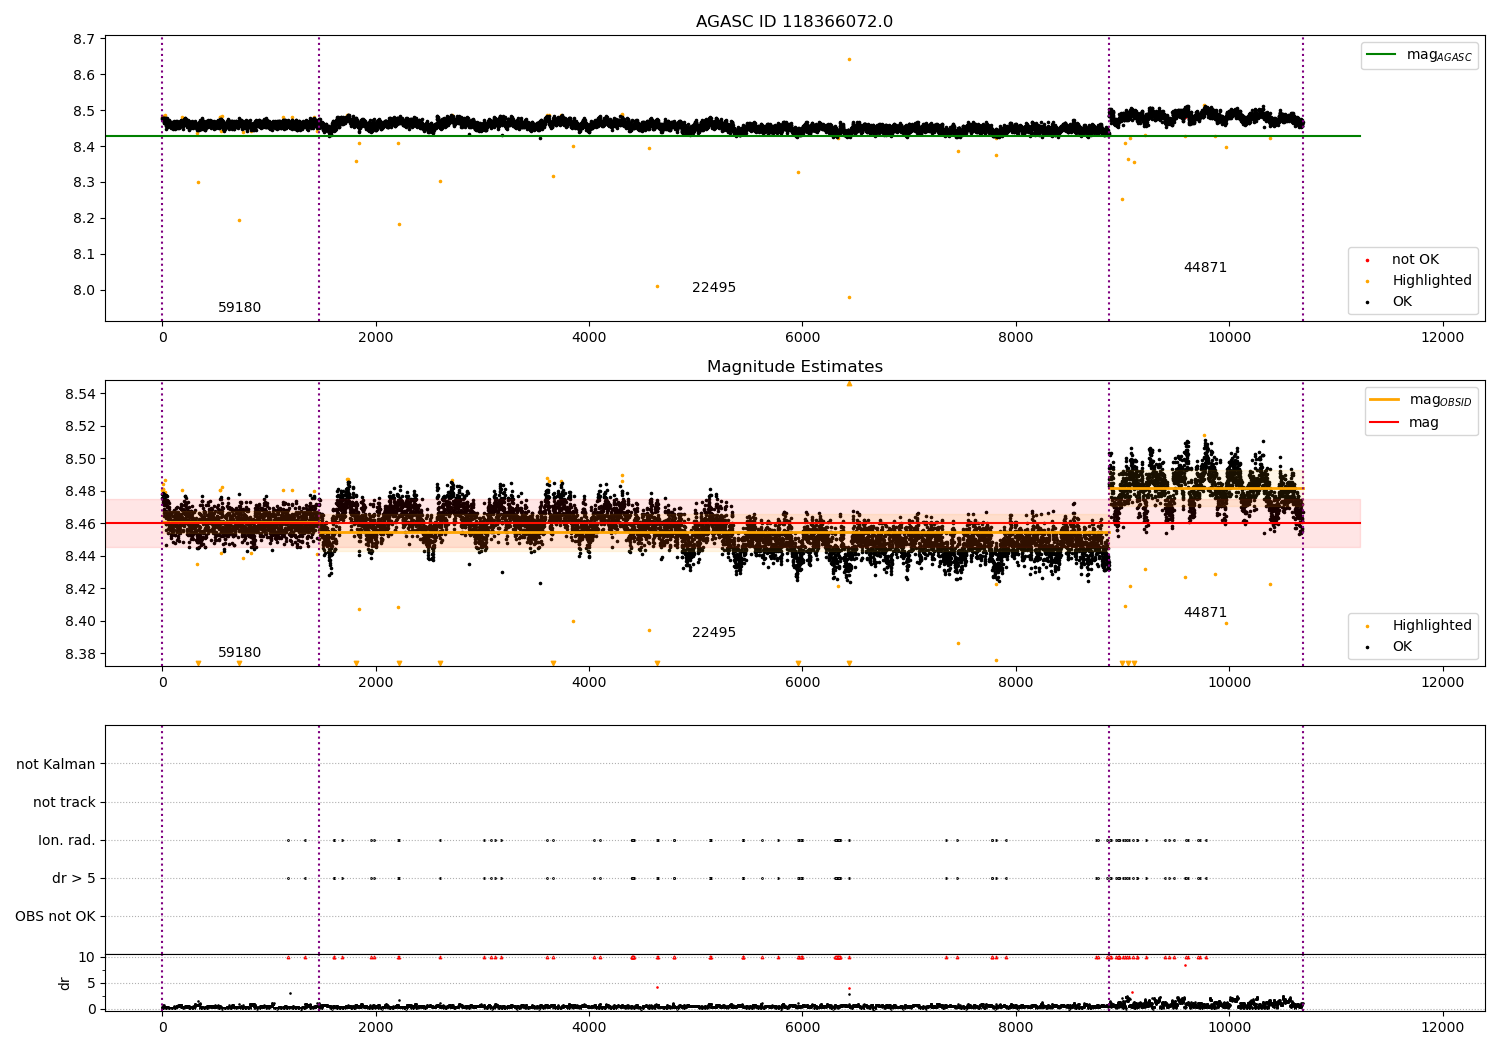This screenshot has height=1050, width=1500.
Task: Click the 'dr > 5' axis label
Action: coord(74,879)
